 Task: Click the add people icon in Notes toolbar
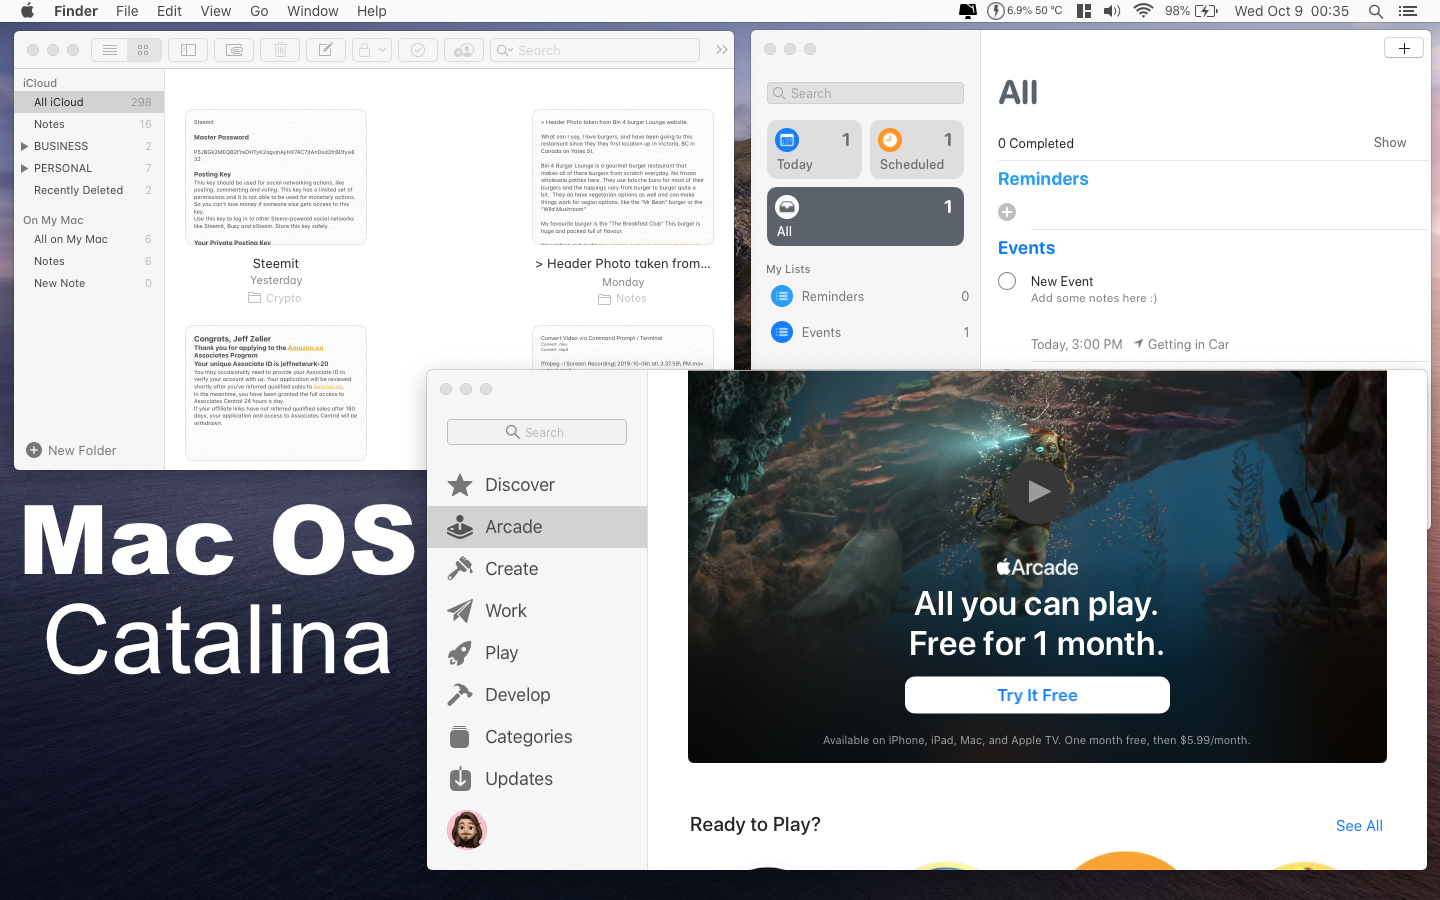pyautogui.click(x=464, y=49)
